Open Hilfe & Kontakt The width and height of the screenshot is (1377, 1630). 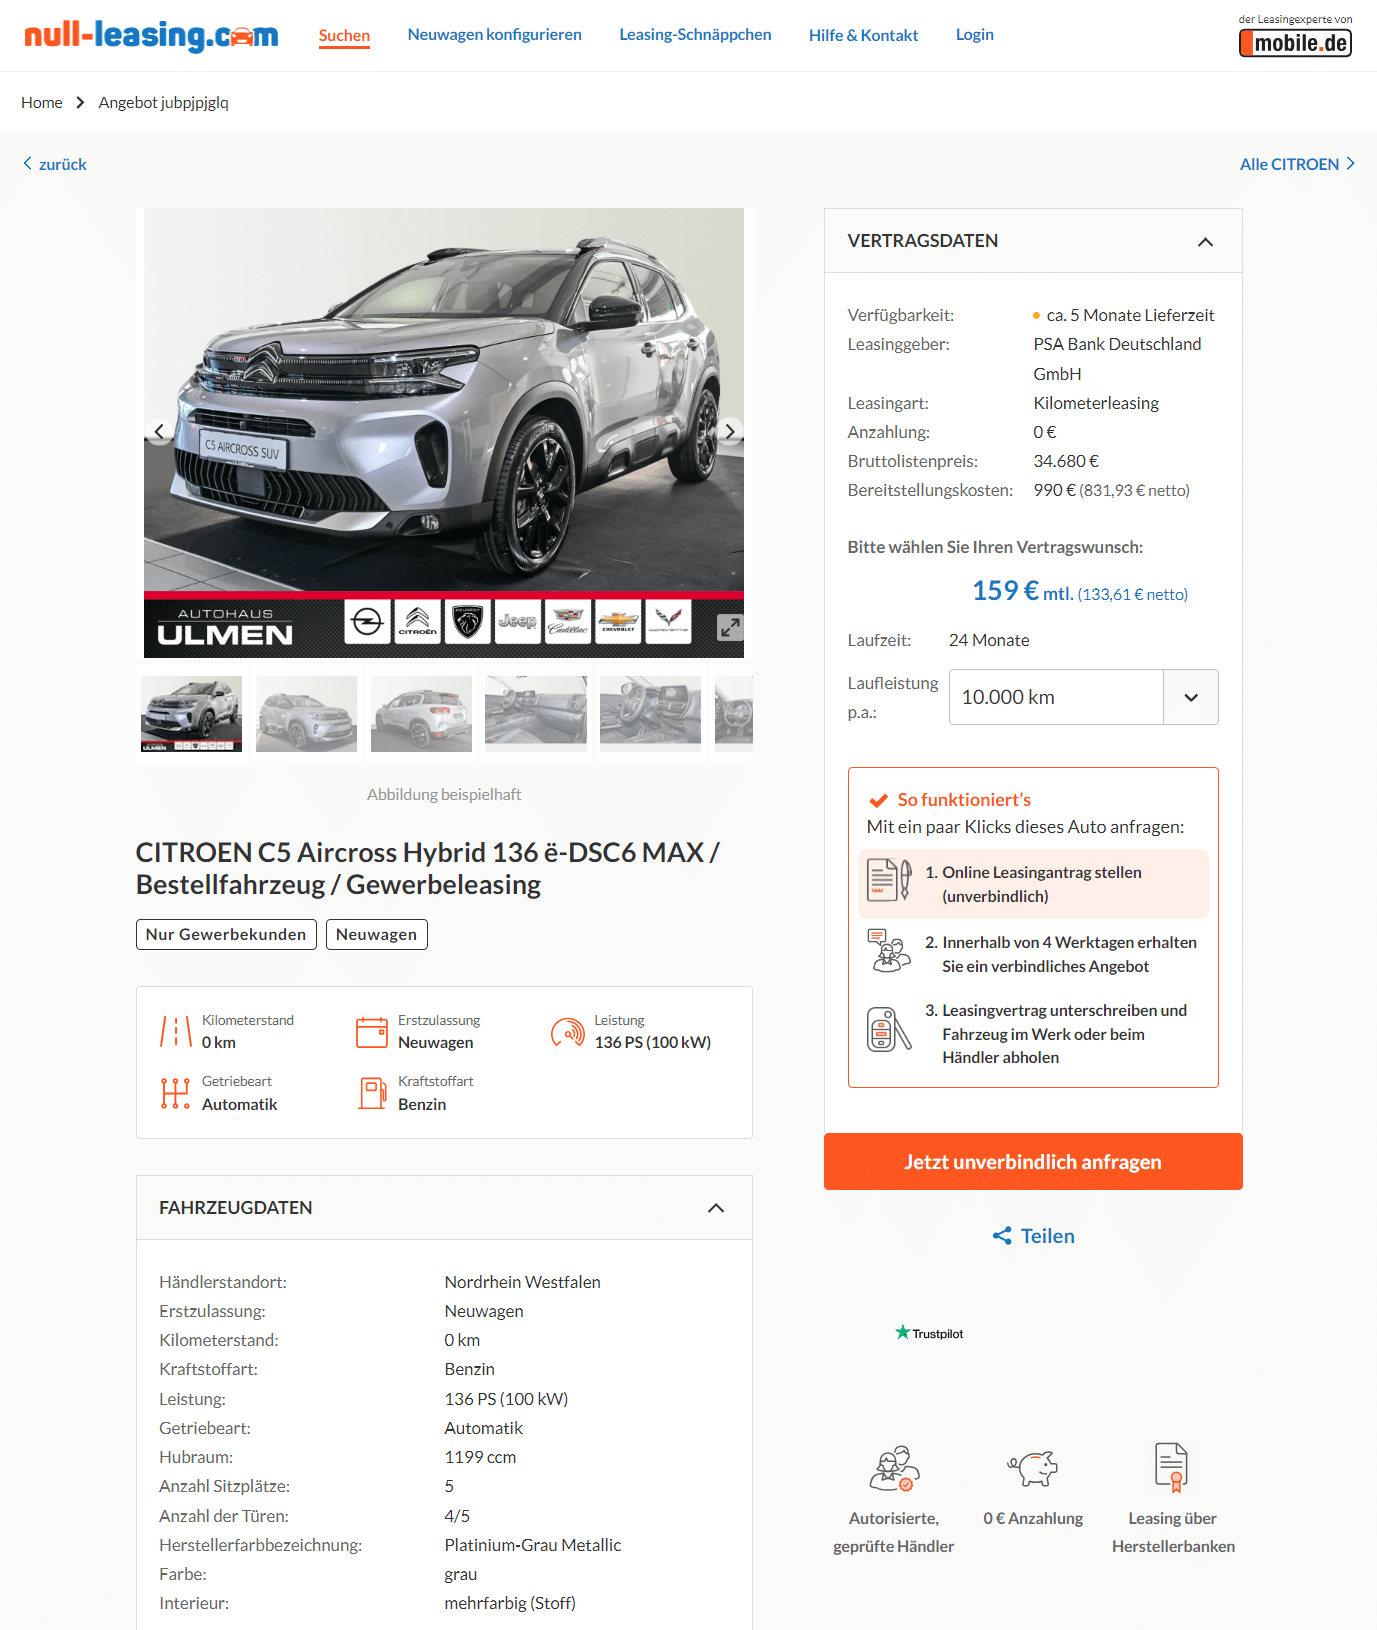pyautogui.click(x=863, y=35)
